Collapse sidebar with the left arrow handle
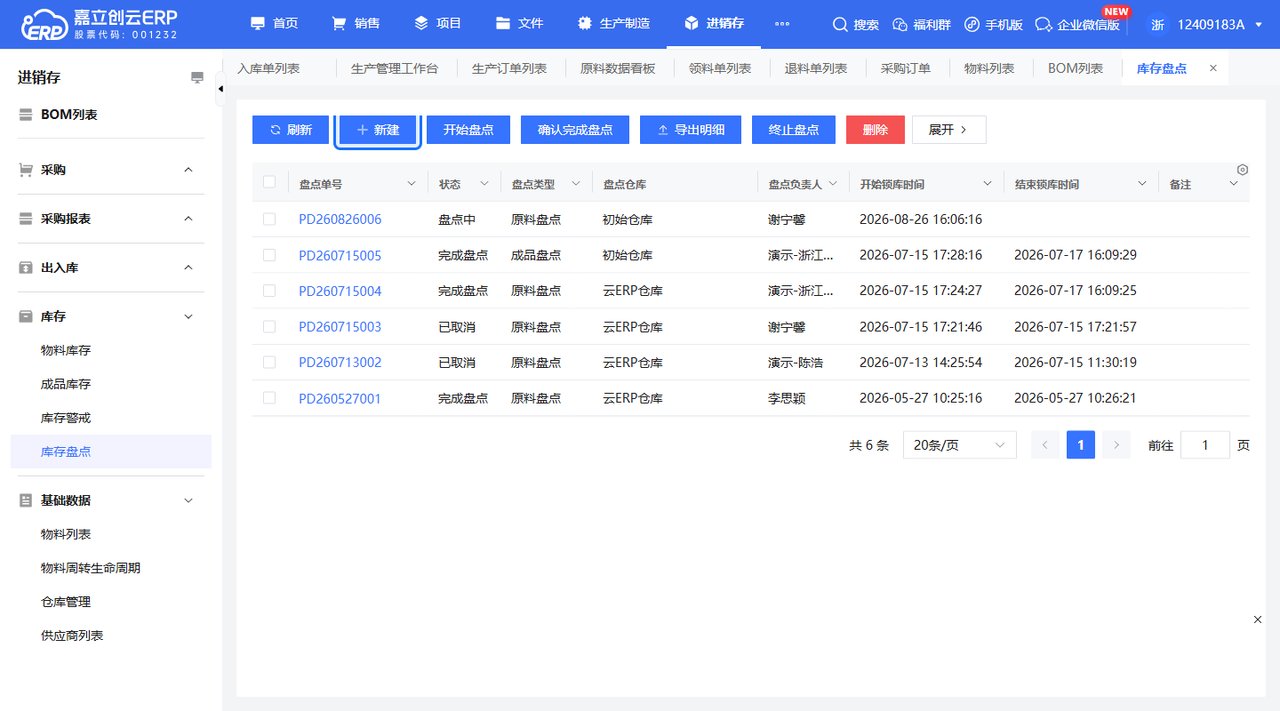The height and width of the screenshot is (711, 1280). (221, 90)
